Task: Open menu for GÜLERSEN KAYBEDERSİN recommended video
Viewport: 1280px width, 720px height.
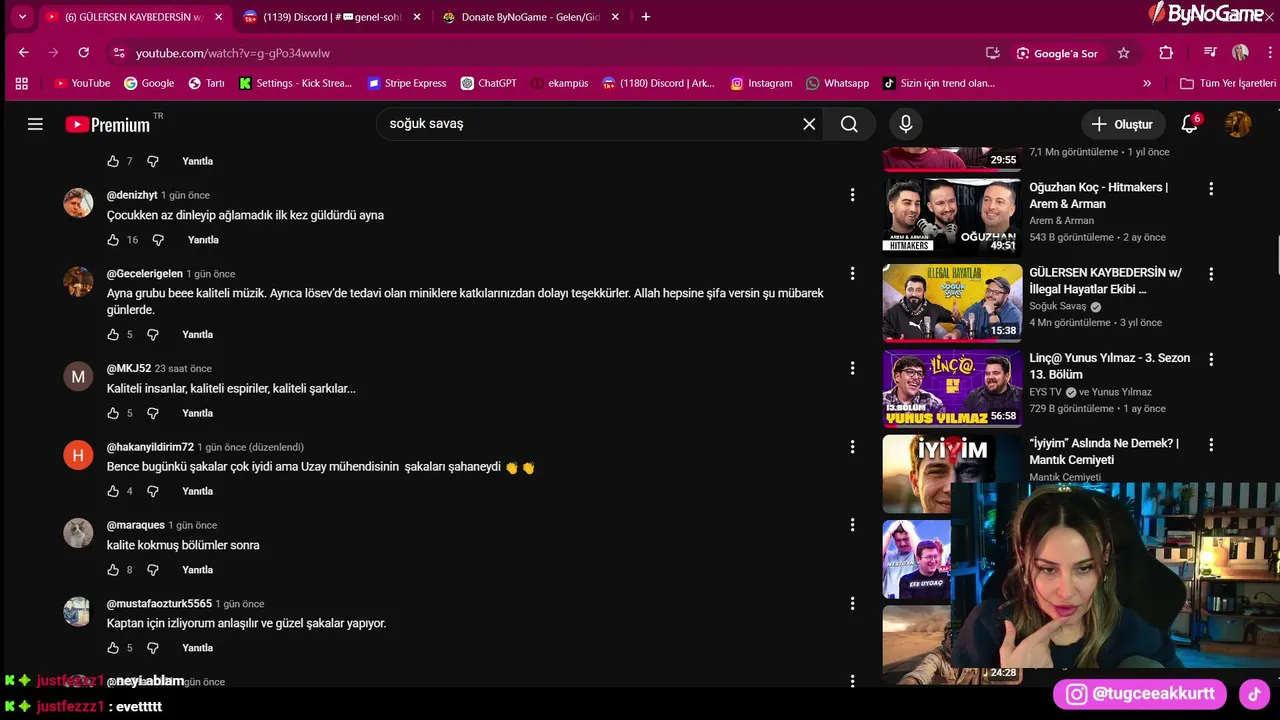Action: coord(1211,274)
